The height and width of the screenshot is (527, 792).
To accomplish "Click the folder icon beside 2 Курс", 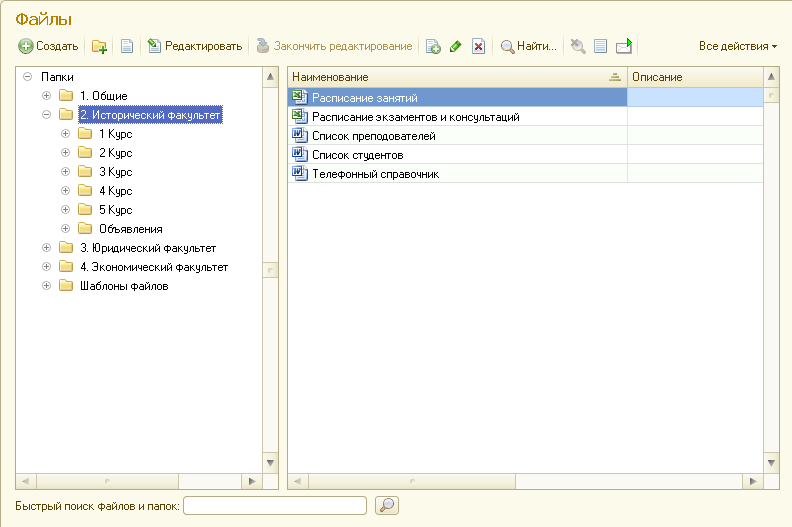I will [x=85, y=153].
